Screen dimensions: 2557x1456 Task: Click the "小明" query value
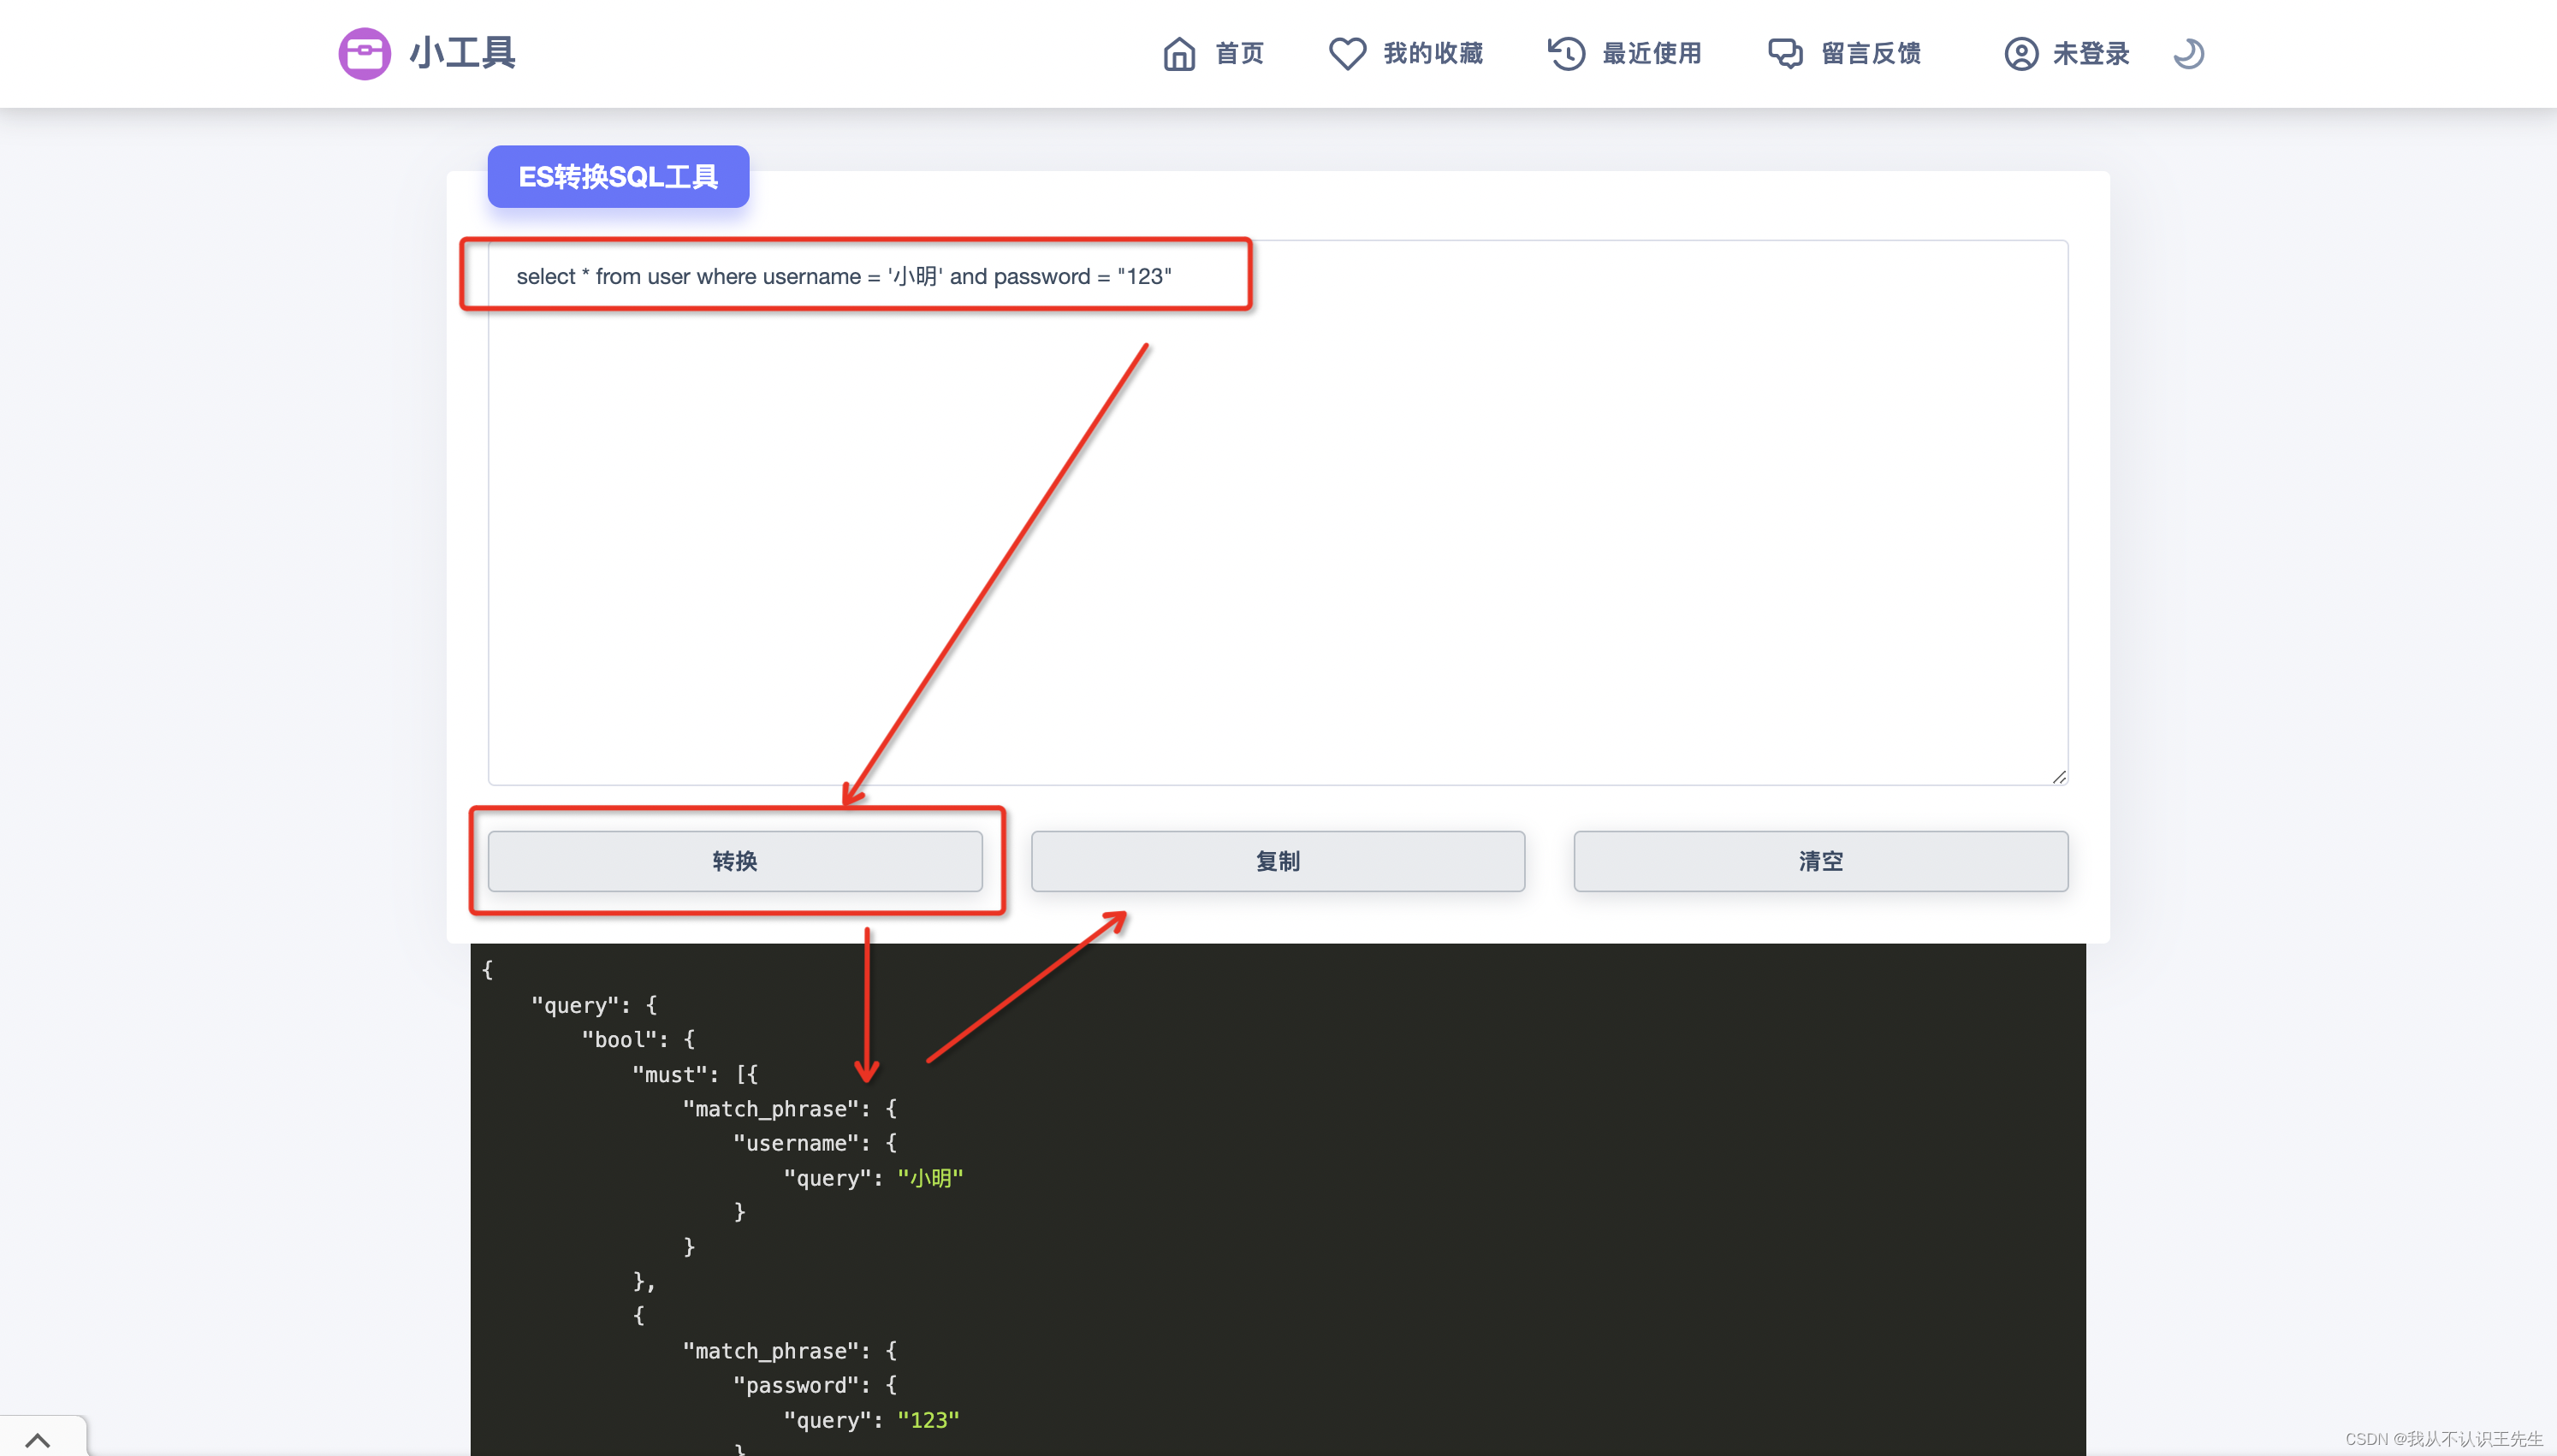(x=930, y=1177)
